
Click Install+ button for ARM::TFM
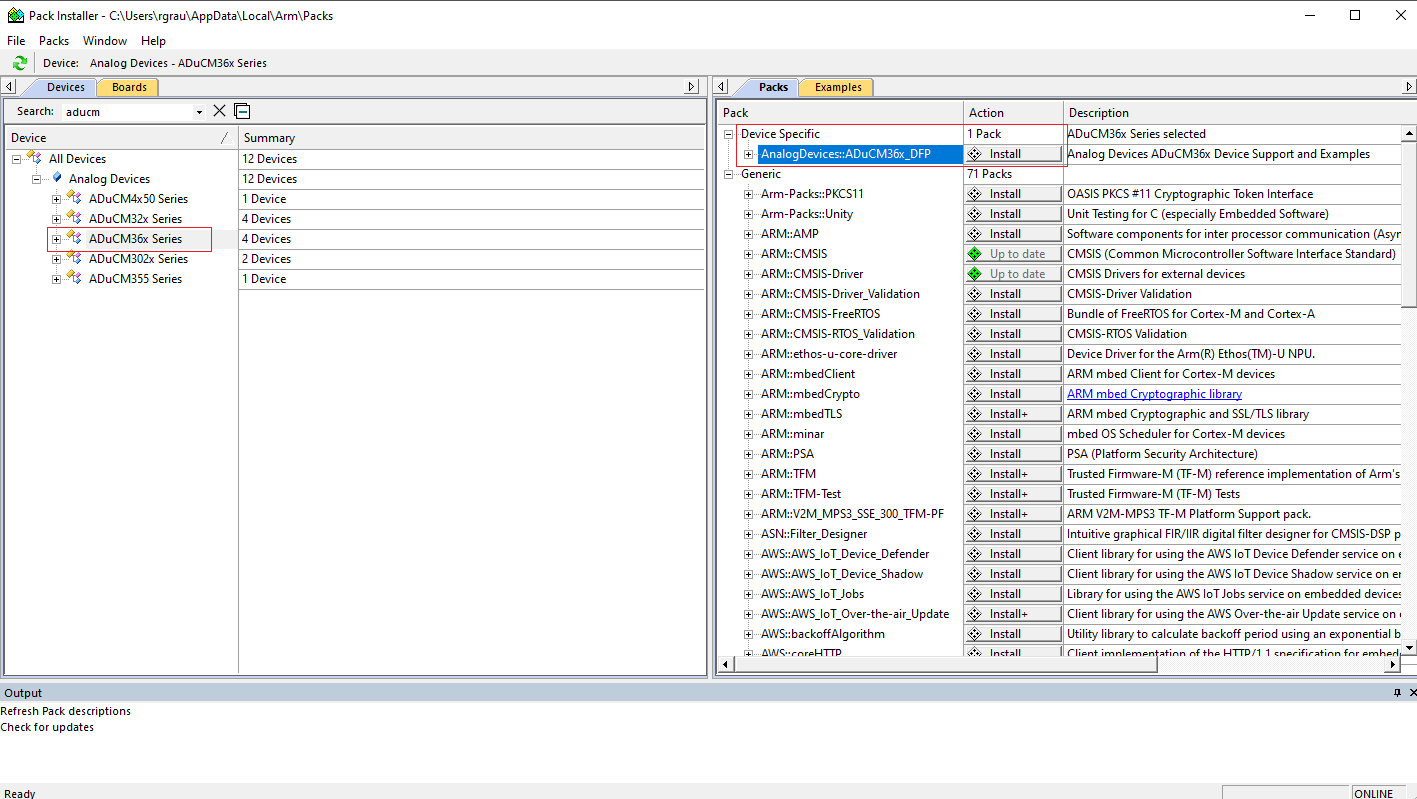(1013, 474)
